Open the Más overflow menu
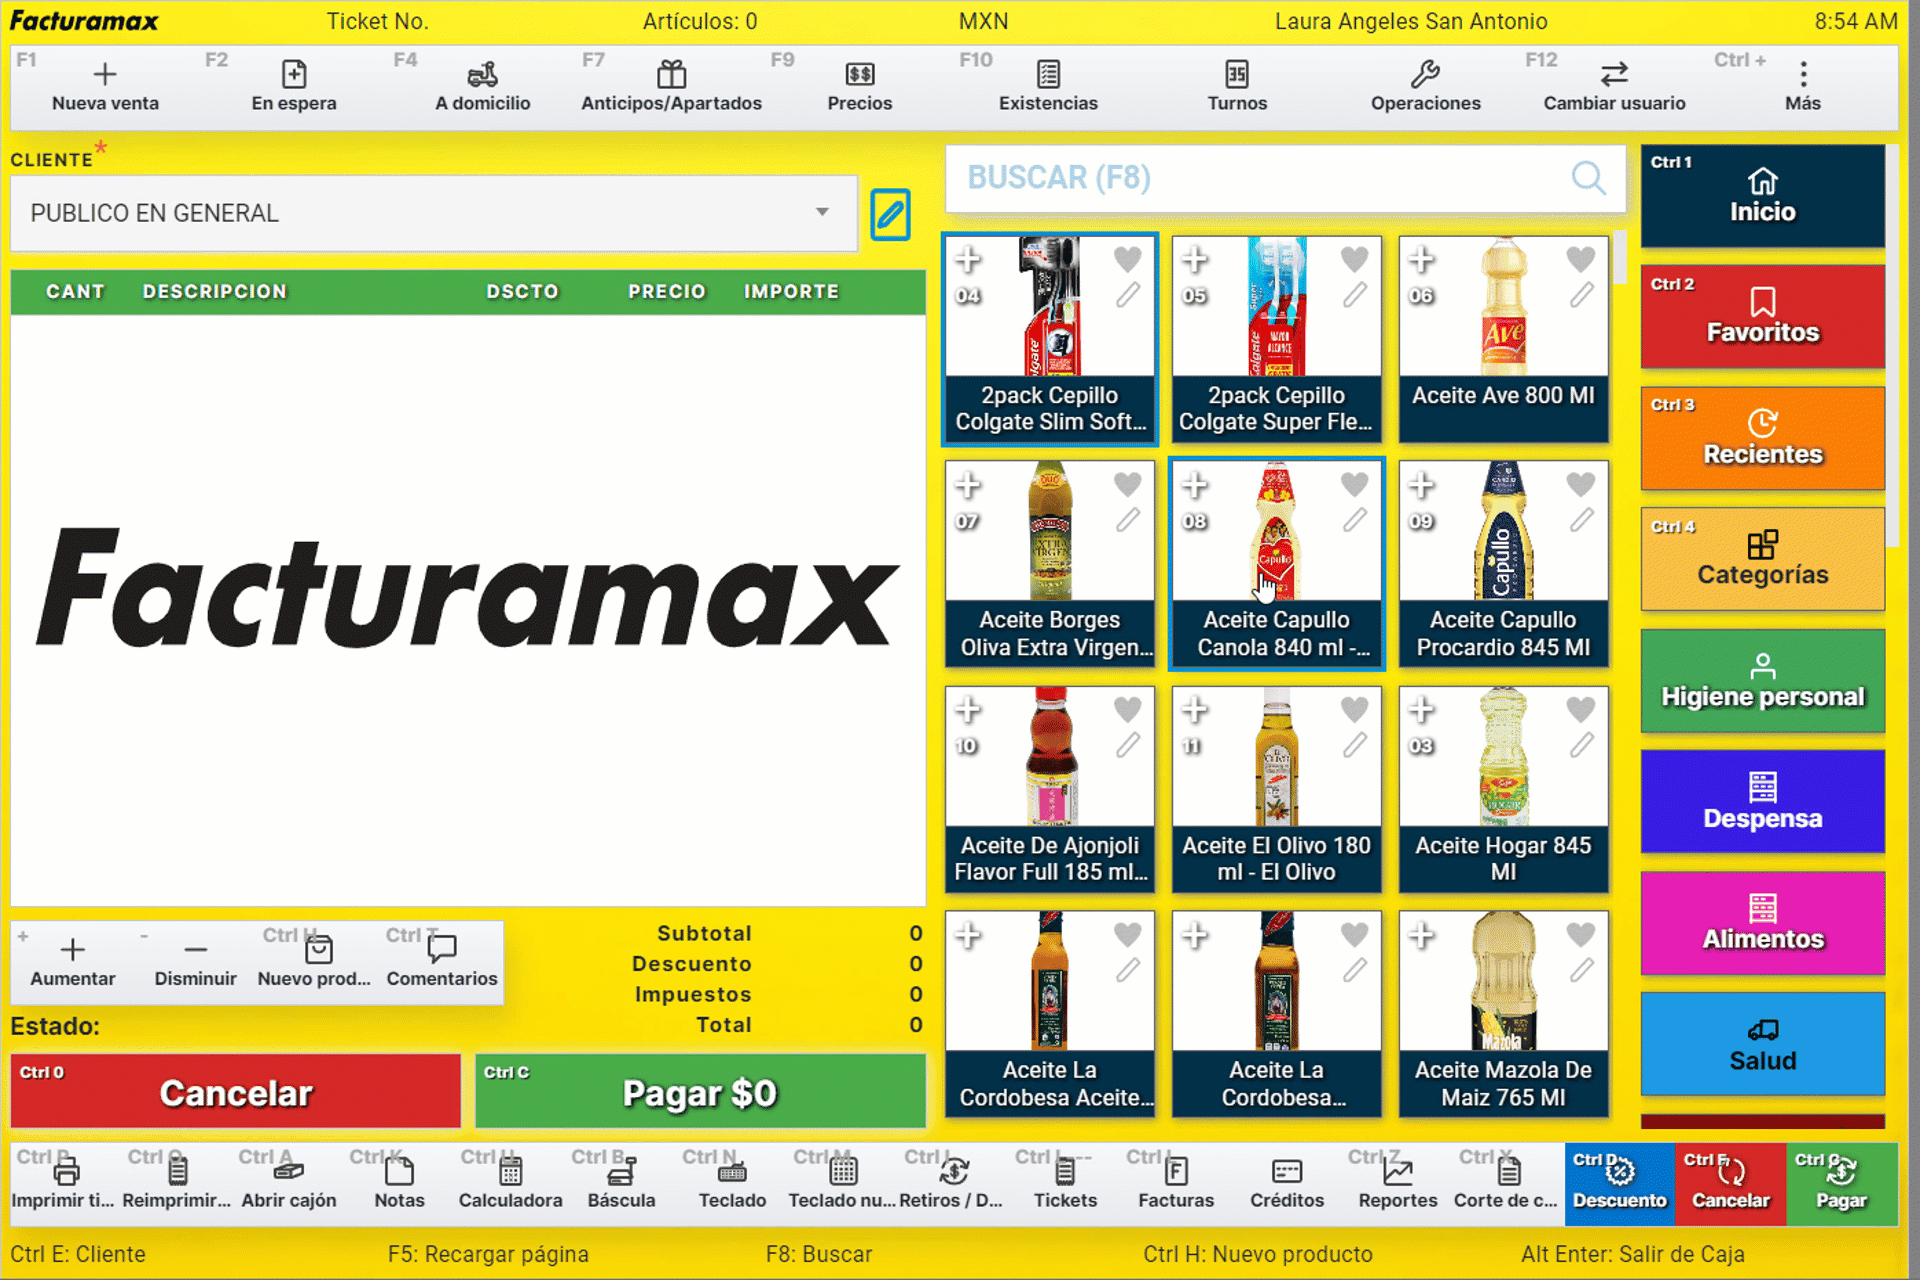1920x1280 pixels. 1803,87
